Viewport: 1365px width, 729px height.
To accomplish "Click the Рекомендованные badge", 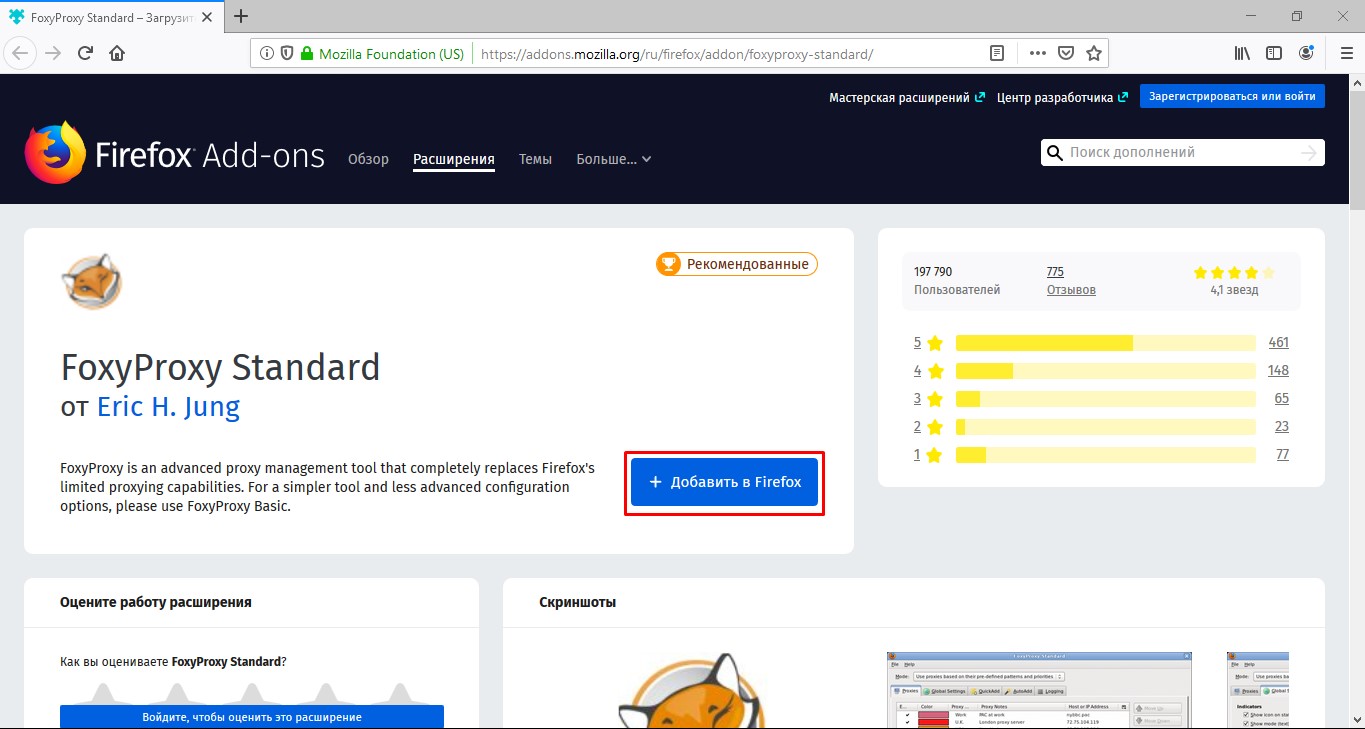I will point(737,264).
